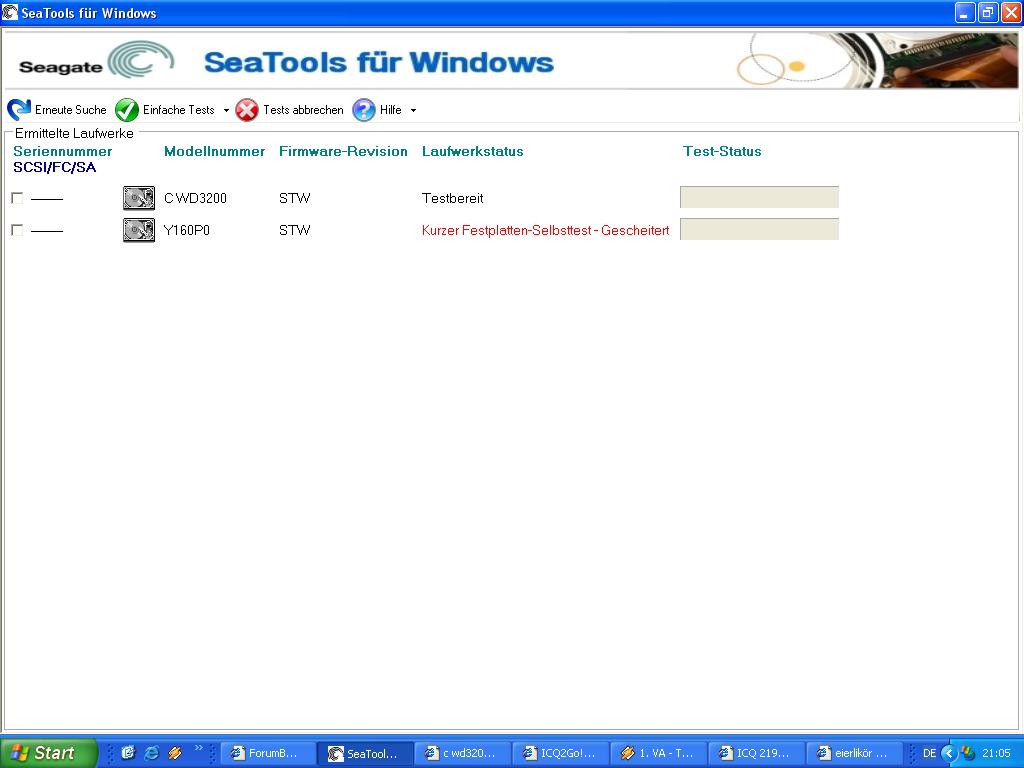Restore down the SeaTools window

pyautogui.click(x=988, y=12)
